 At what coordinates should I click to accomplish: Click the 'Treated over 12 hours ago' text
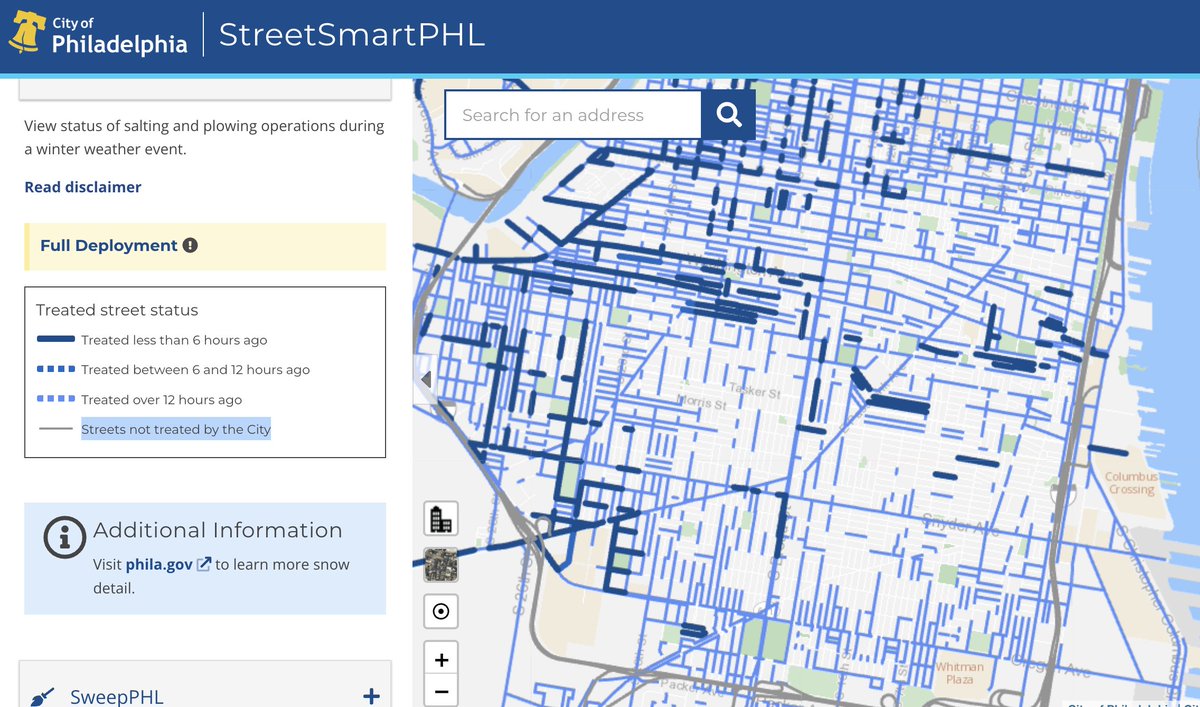pos(162,399)
